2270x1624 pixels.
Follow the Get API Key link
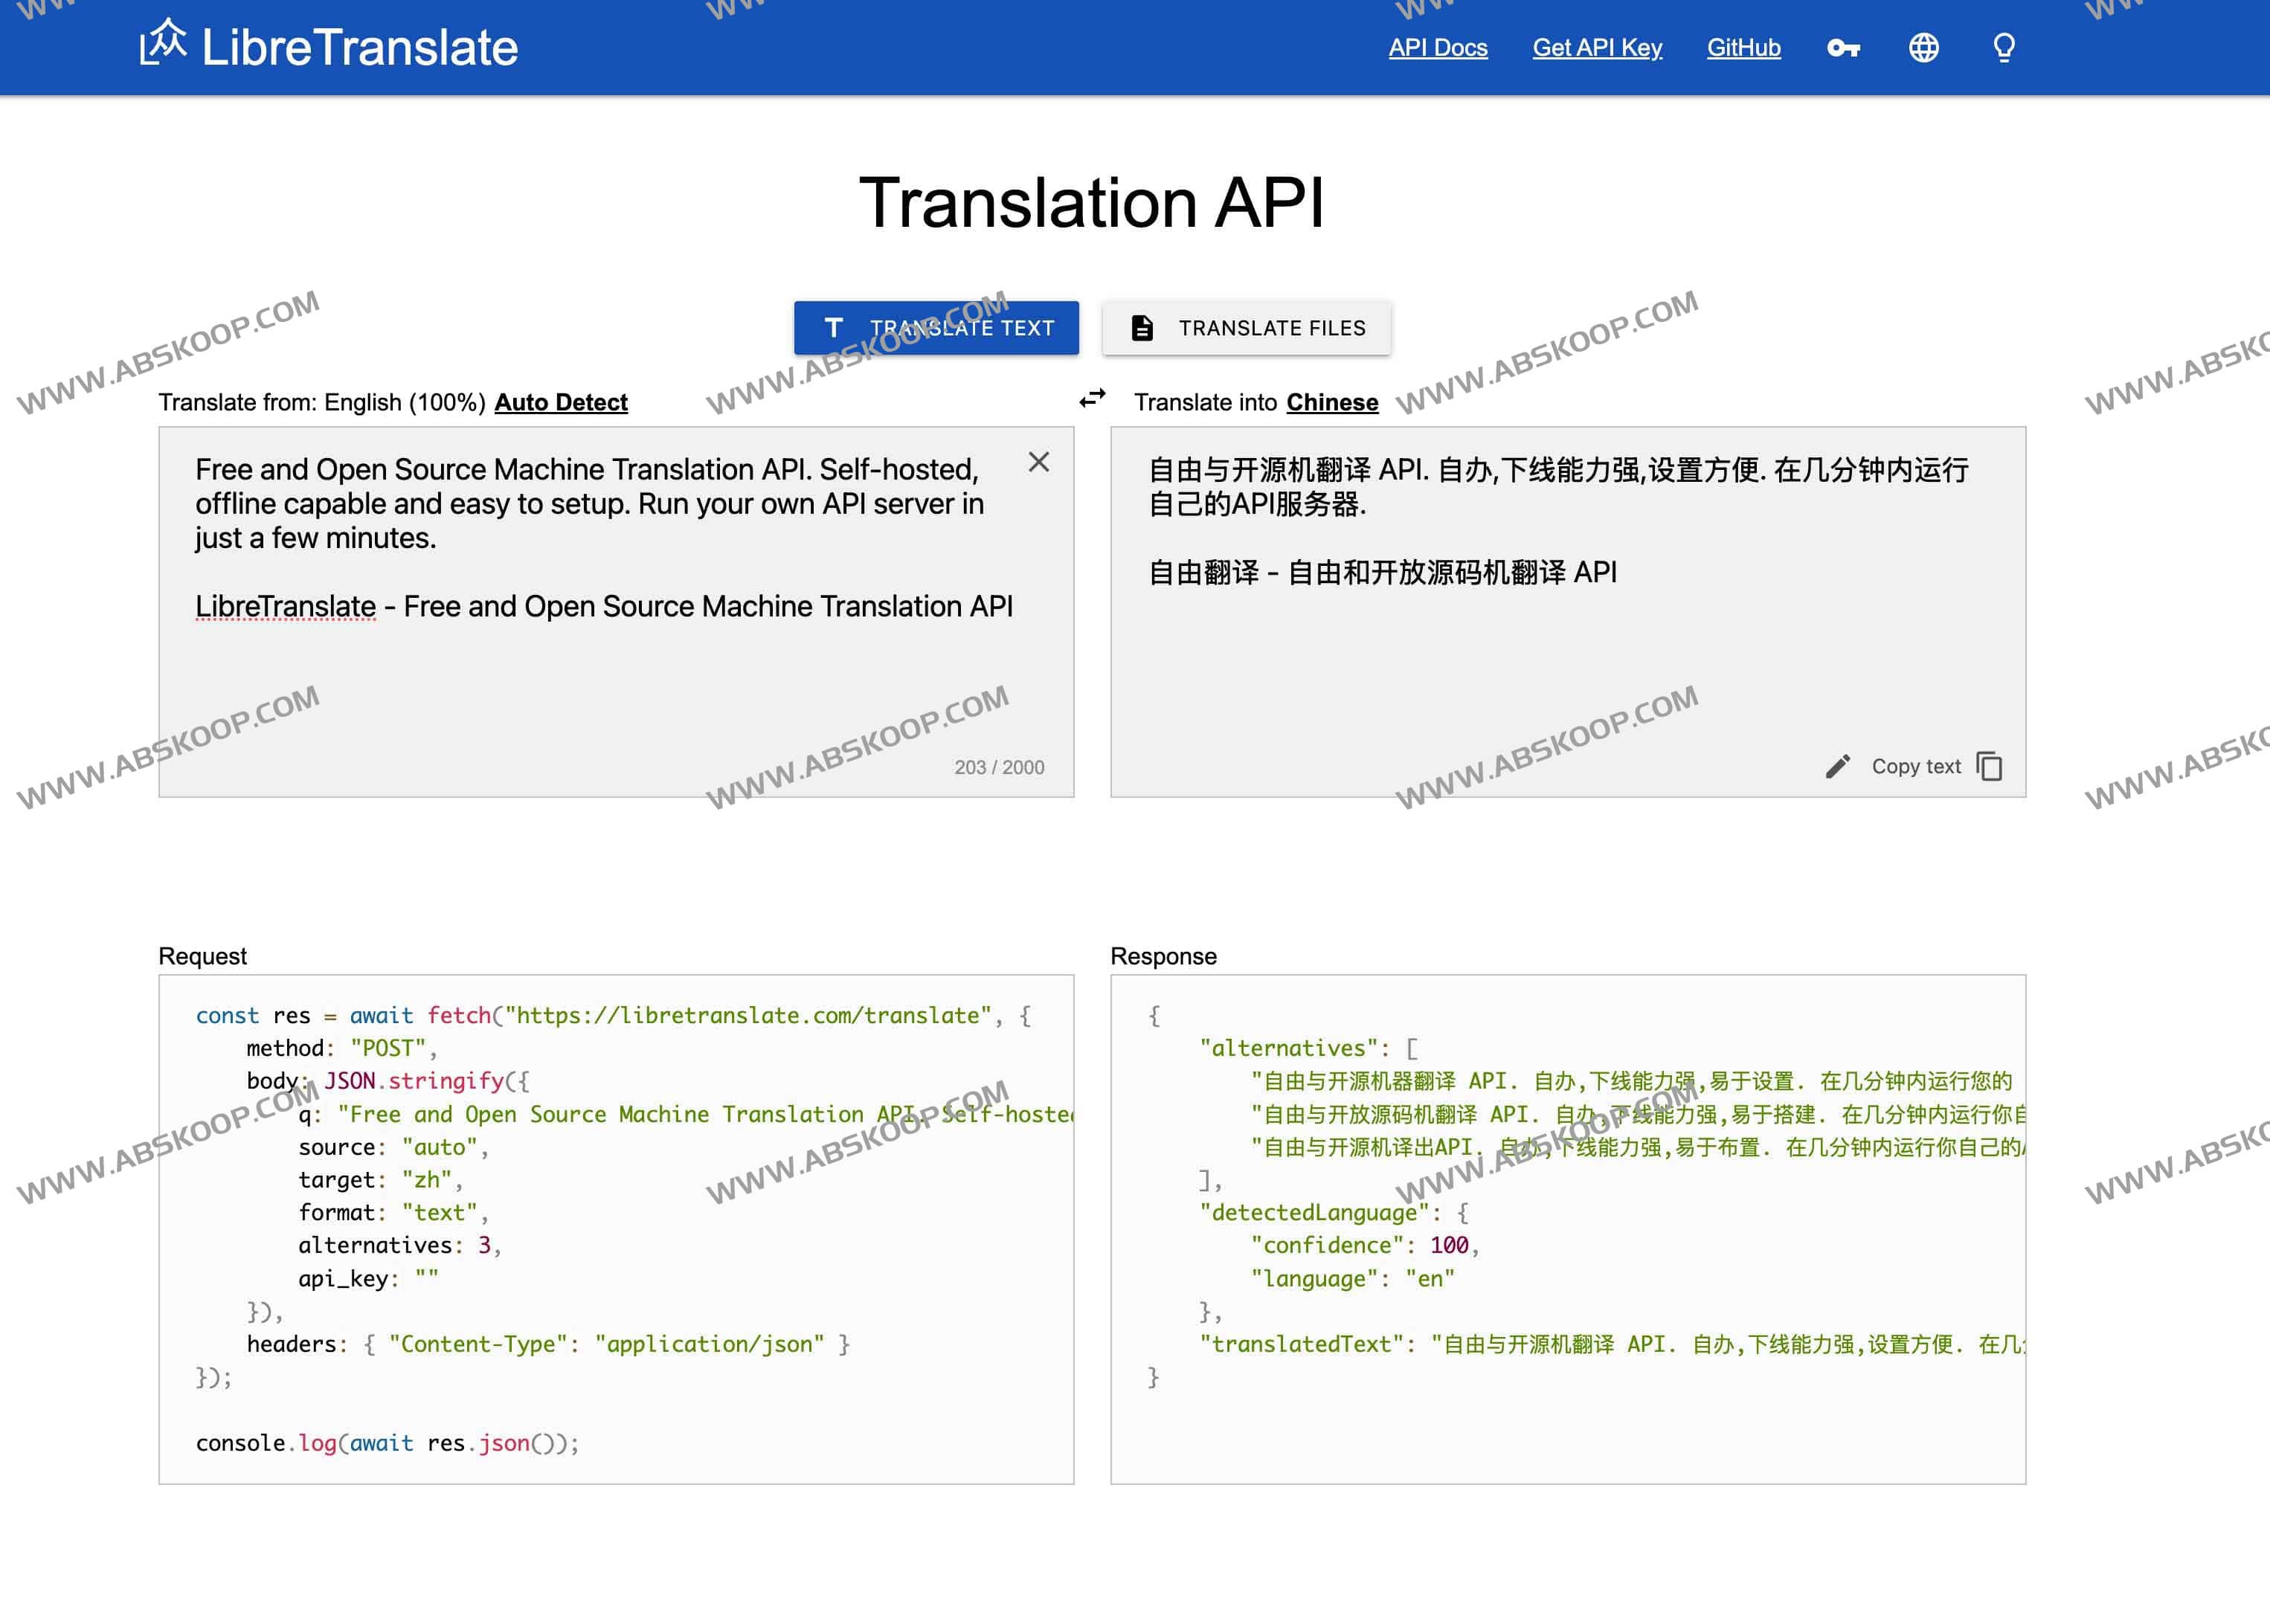pos(1597,48)
